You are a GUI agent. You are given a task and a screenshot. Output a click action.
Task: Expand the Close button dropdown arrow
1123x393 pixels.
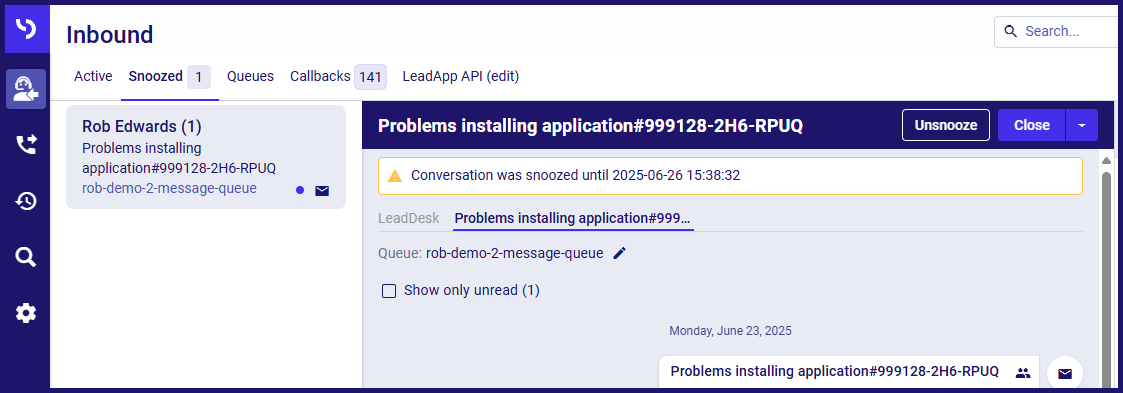tap(1082, 125)
